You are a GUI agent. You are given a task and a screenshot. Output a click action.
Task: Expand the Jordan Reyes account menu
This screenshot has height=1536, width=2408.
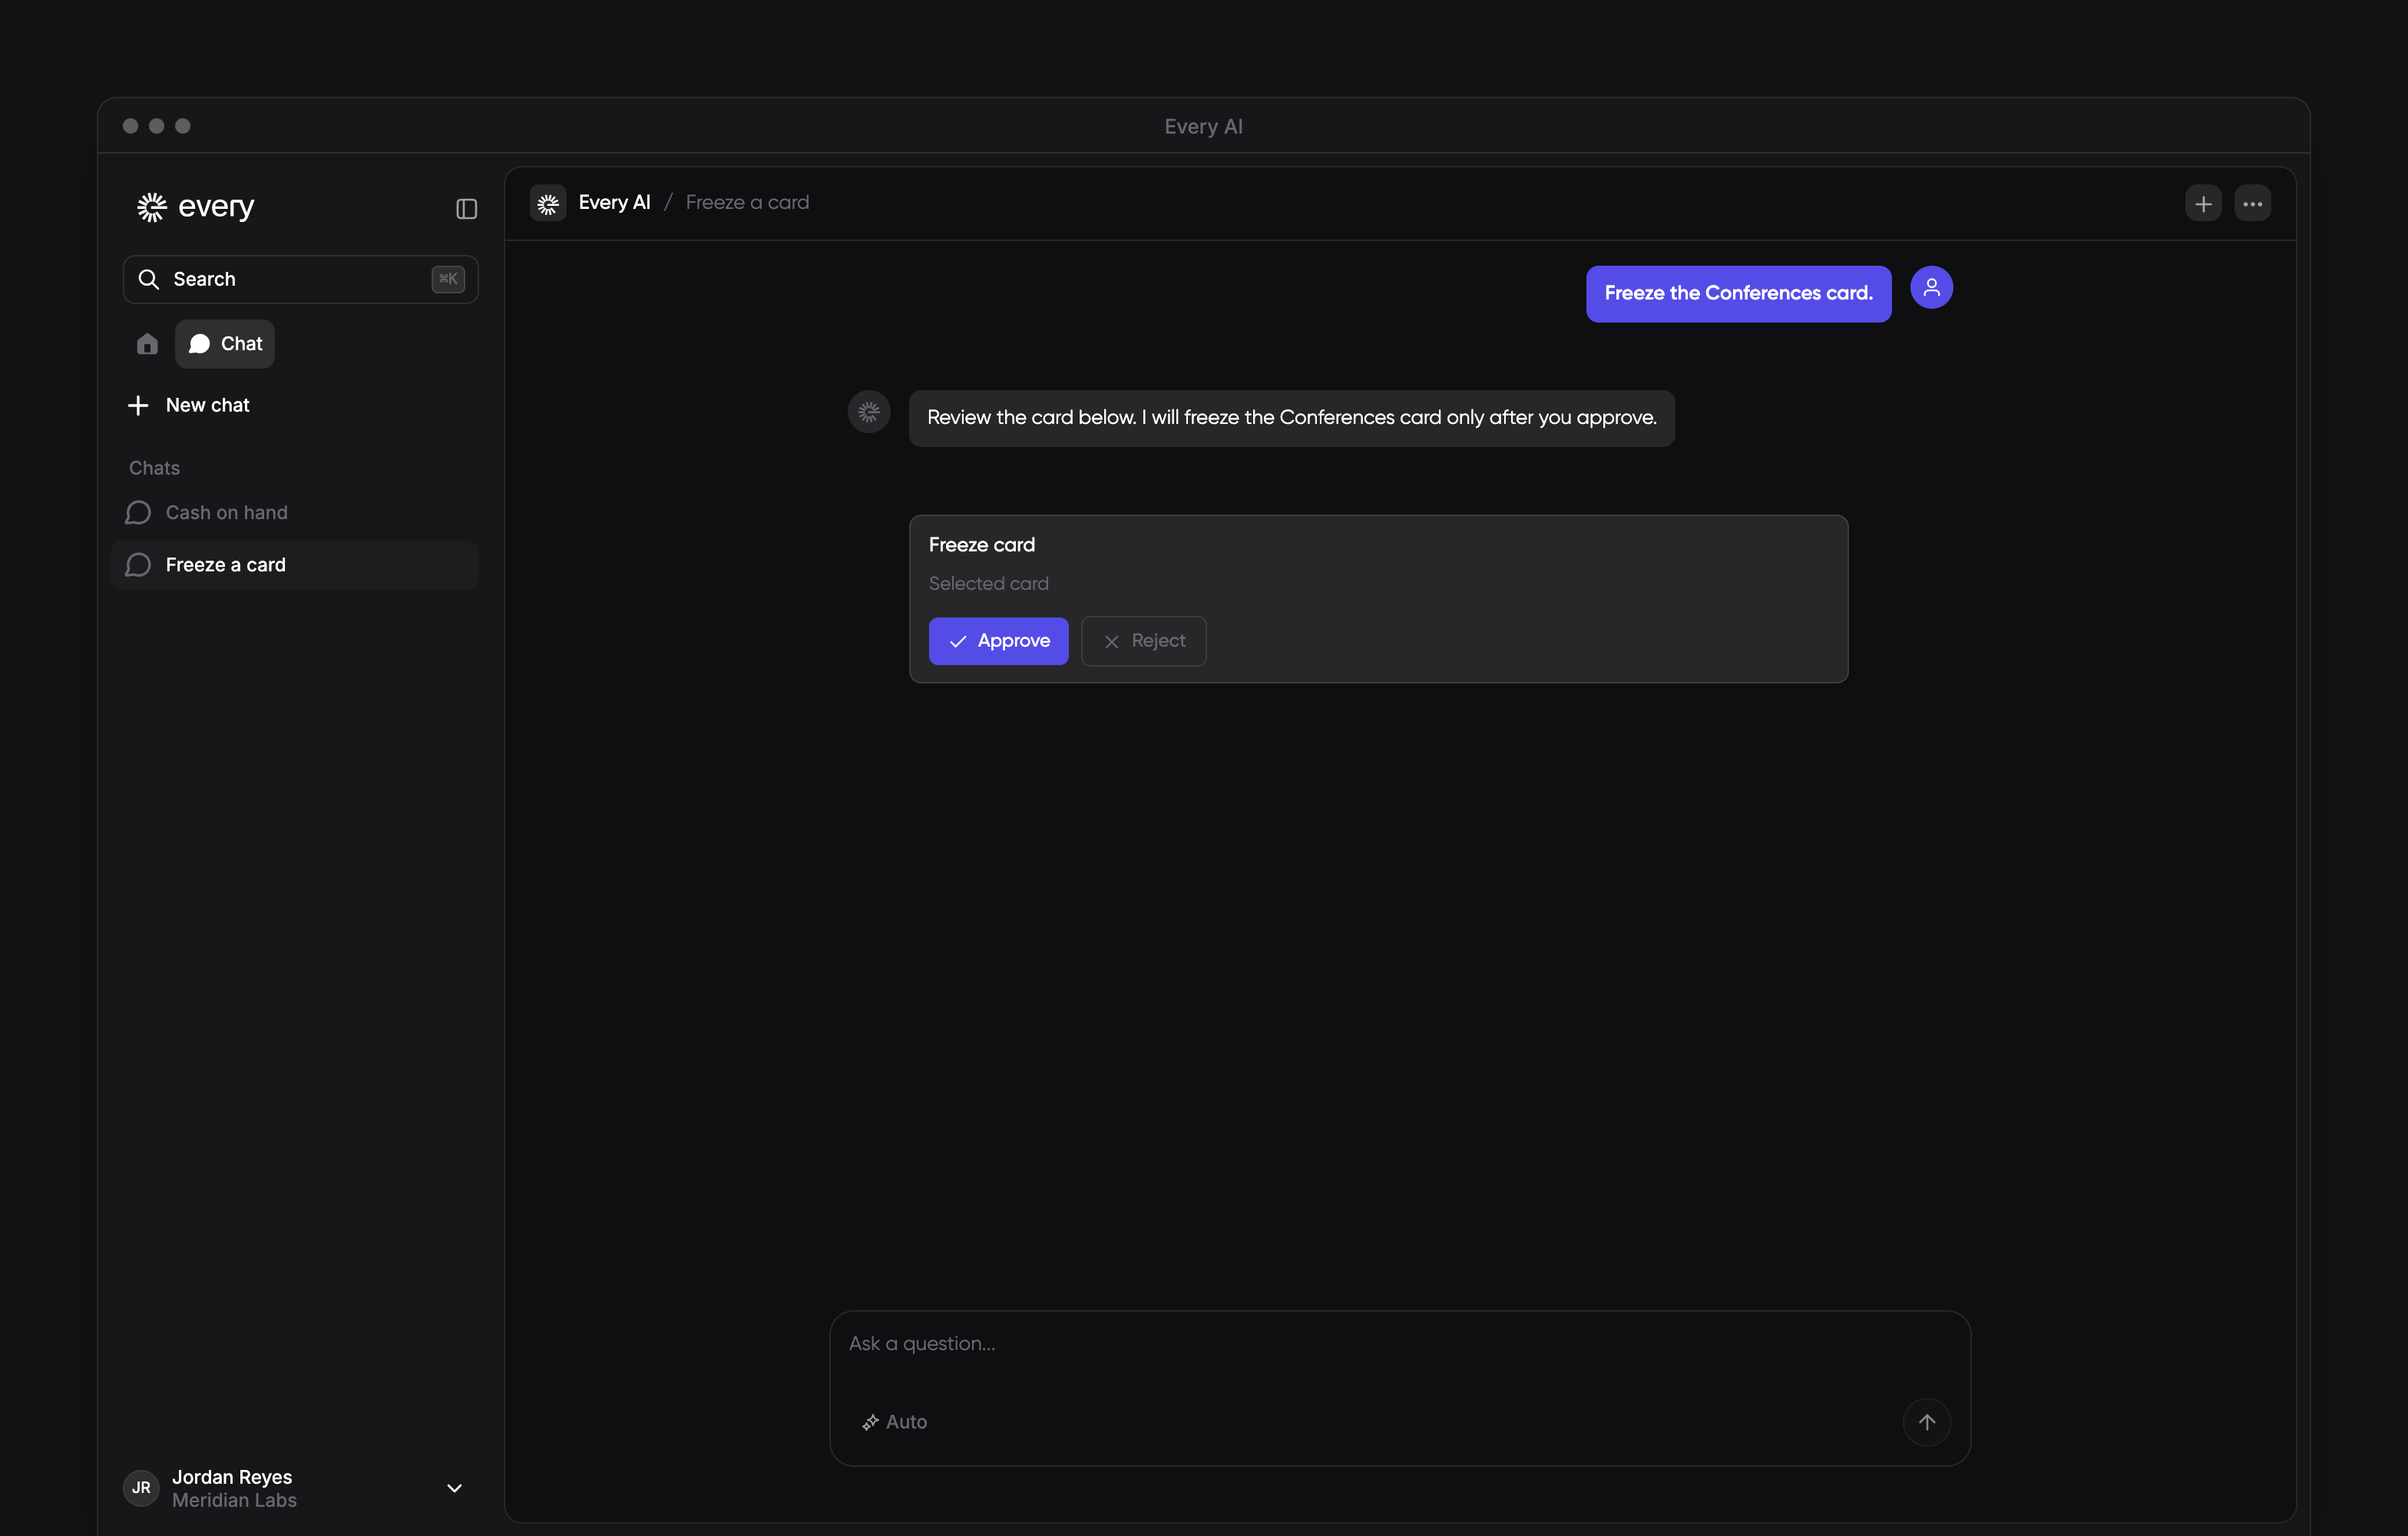(454, 1488)
